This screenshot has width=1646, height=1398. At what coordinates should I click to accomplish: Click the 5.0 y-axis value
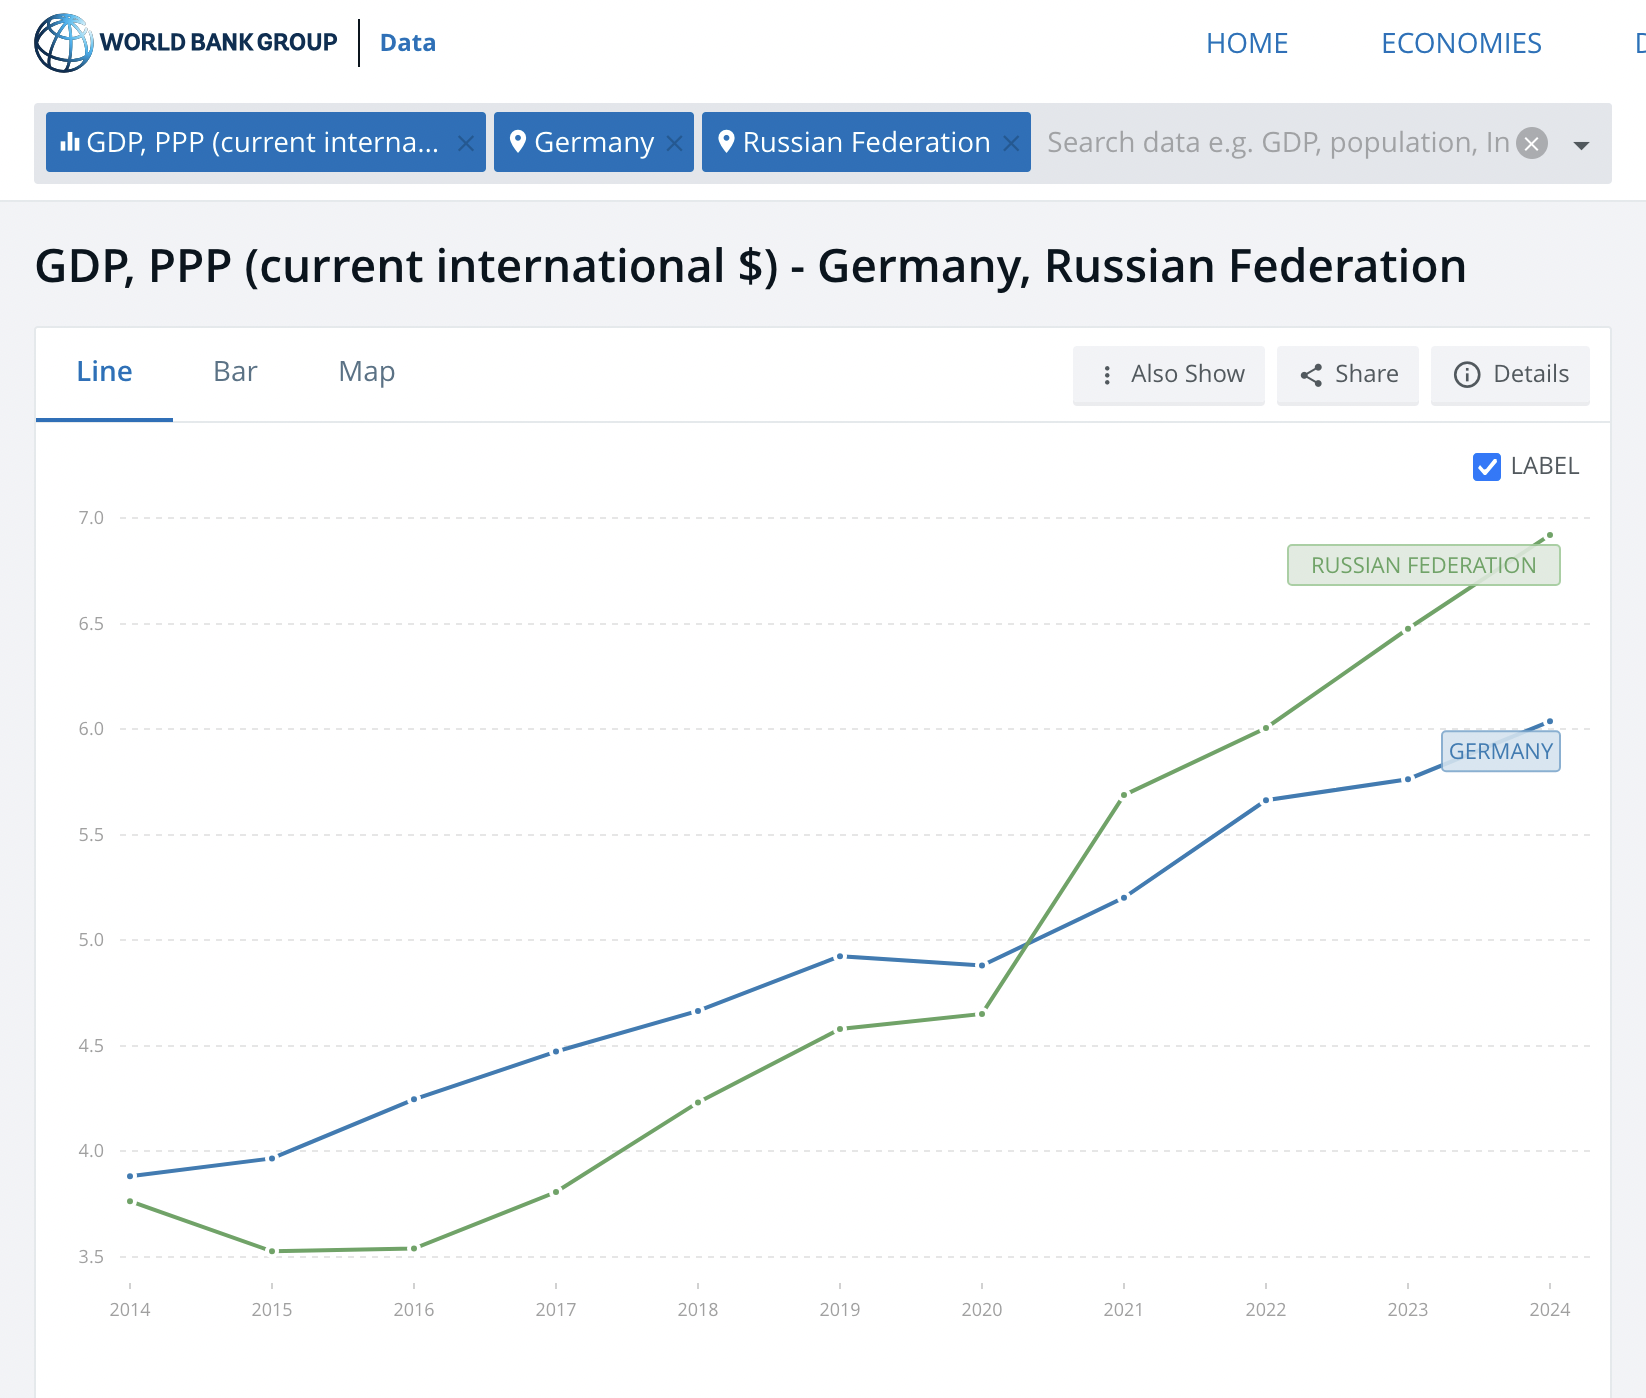click(91, 940)
